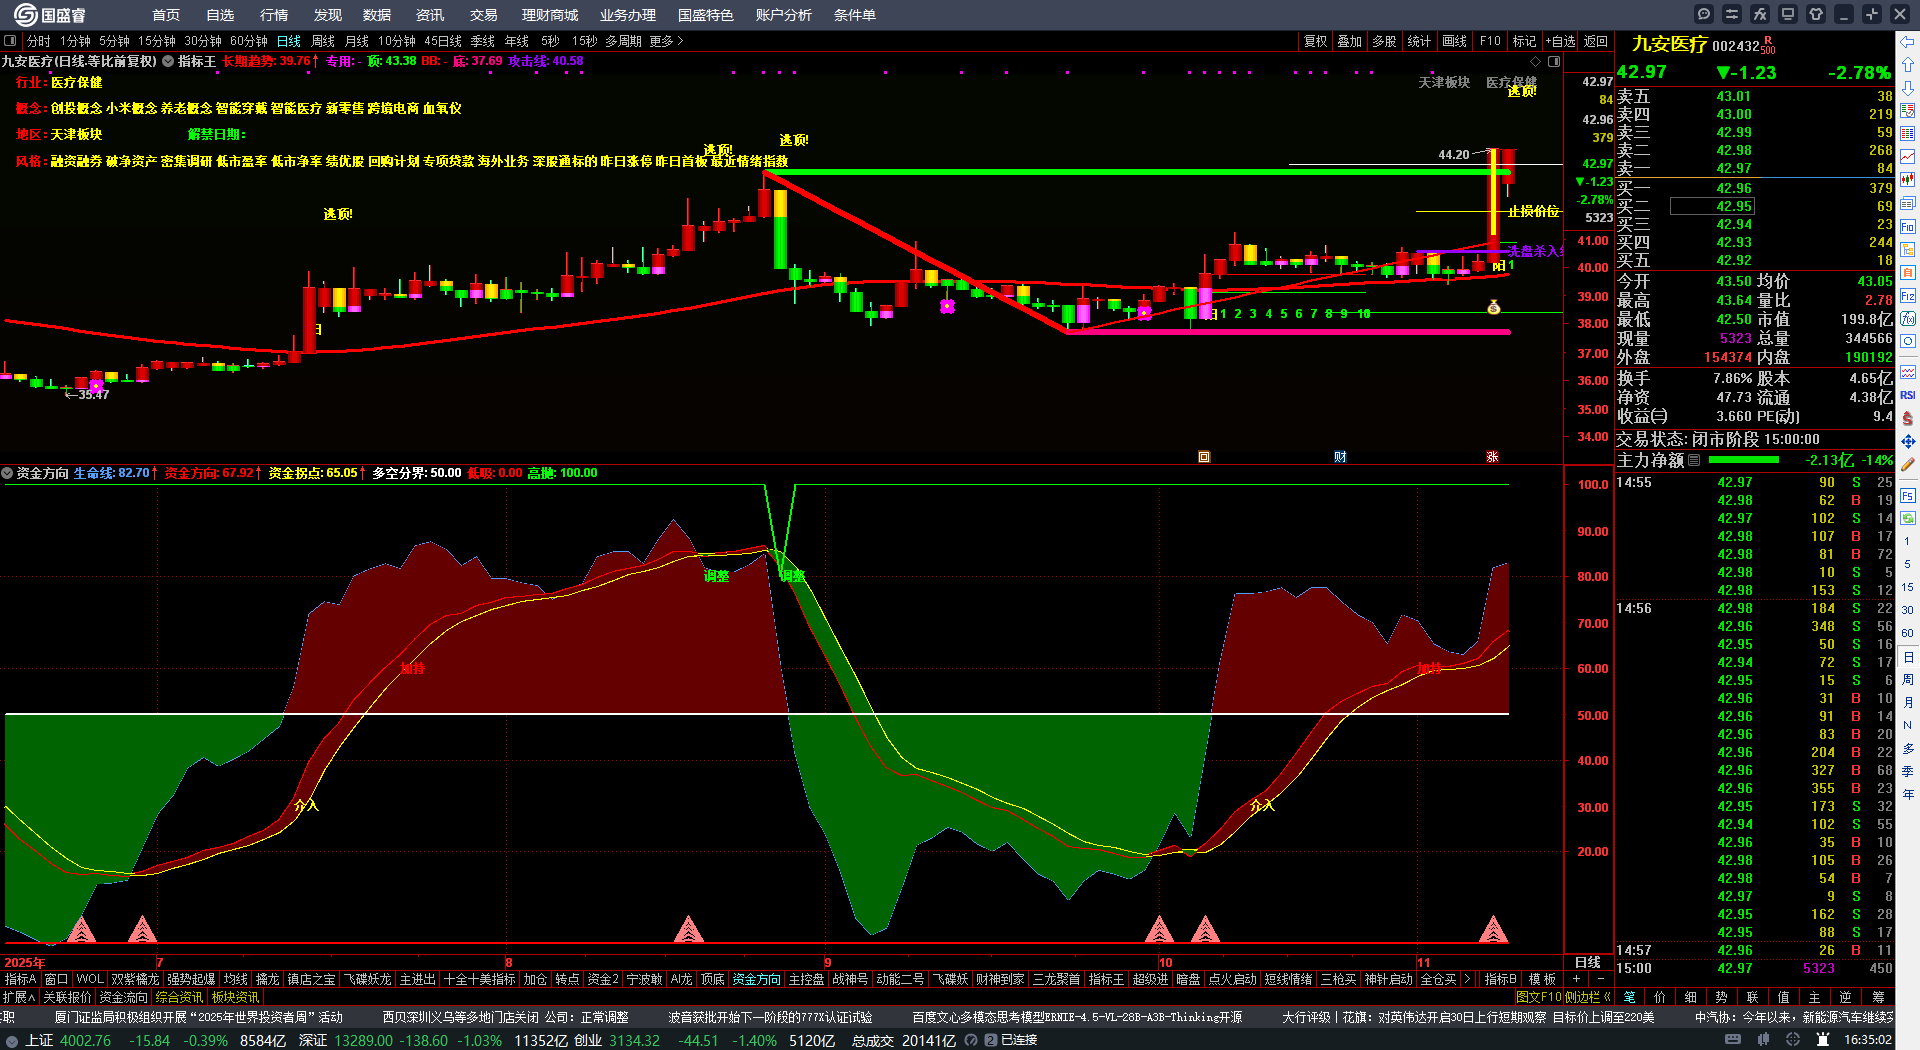Open the shirt skin-theme icon in title bar
1920x1050 pixels.
click(x=1816, y=14)
